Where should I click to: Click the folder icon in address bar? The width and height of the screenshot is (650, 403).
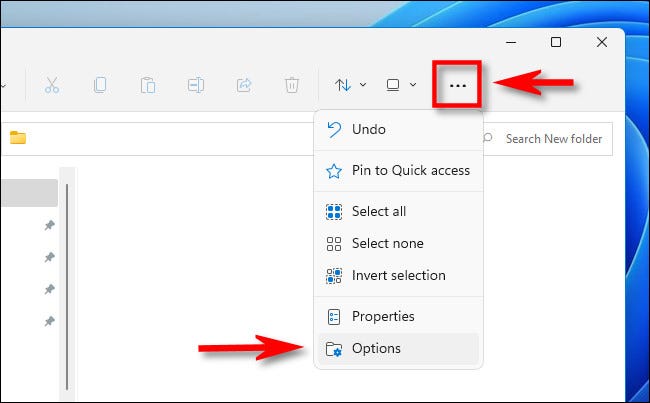click(x=18, y=139)
